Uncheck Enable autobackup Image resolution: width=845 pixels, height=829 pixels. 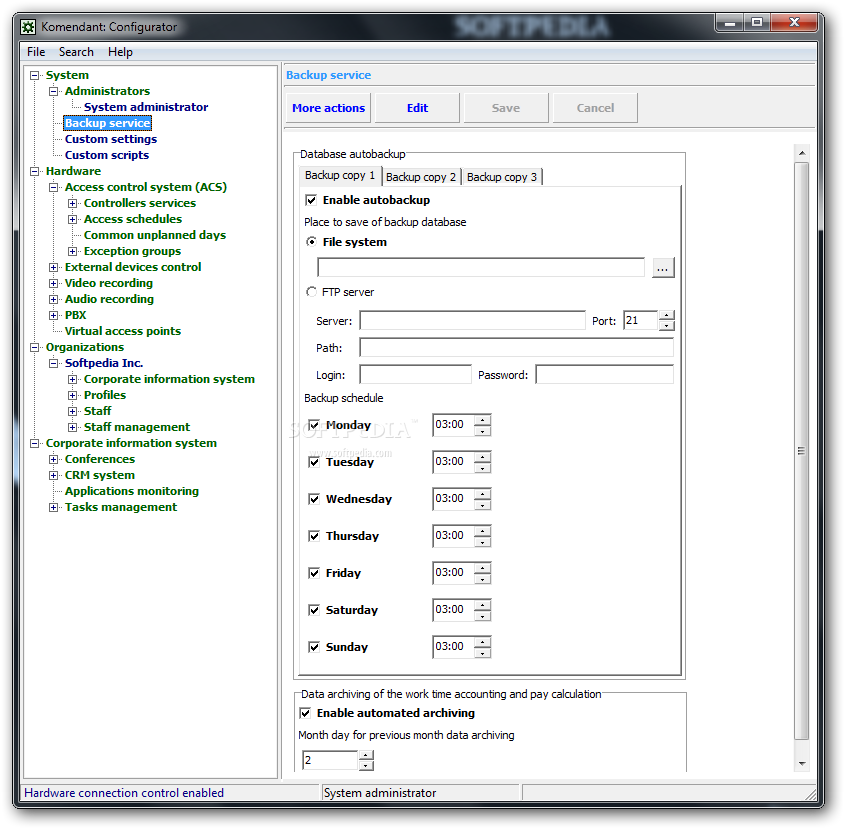coord(311,201)
